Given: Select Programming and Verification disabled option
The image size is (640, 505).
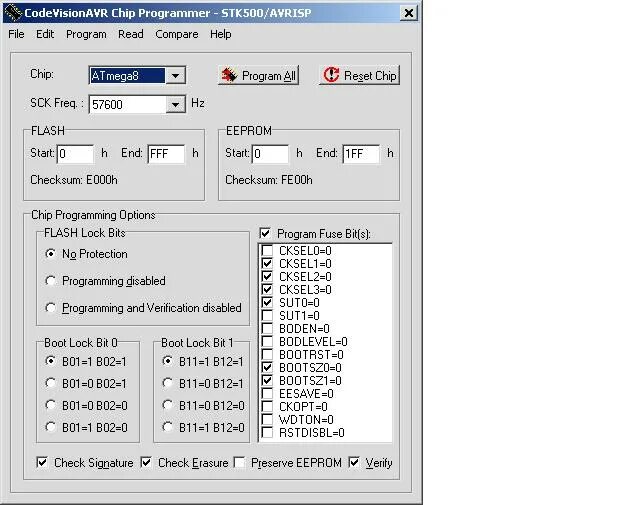Looking at the screenshot, I should click(50, 308).
